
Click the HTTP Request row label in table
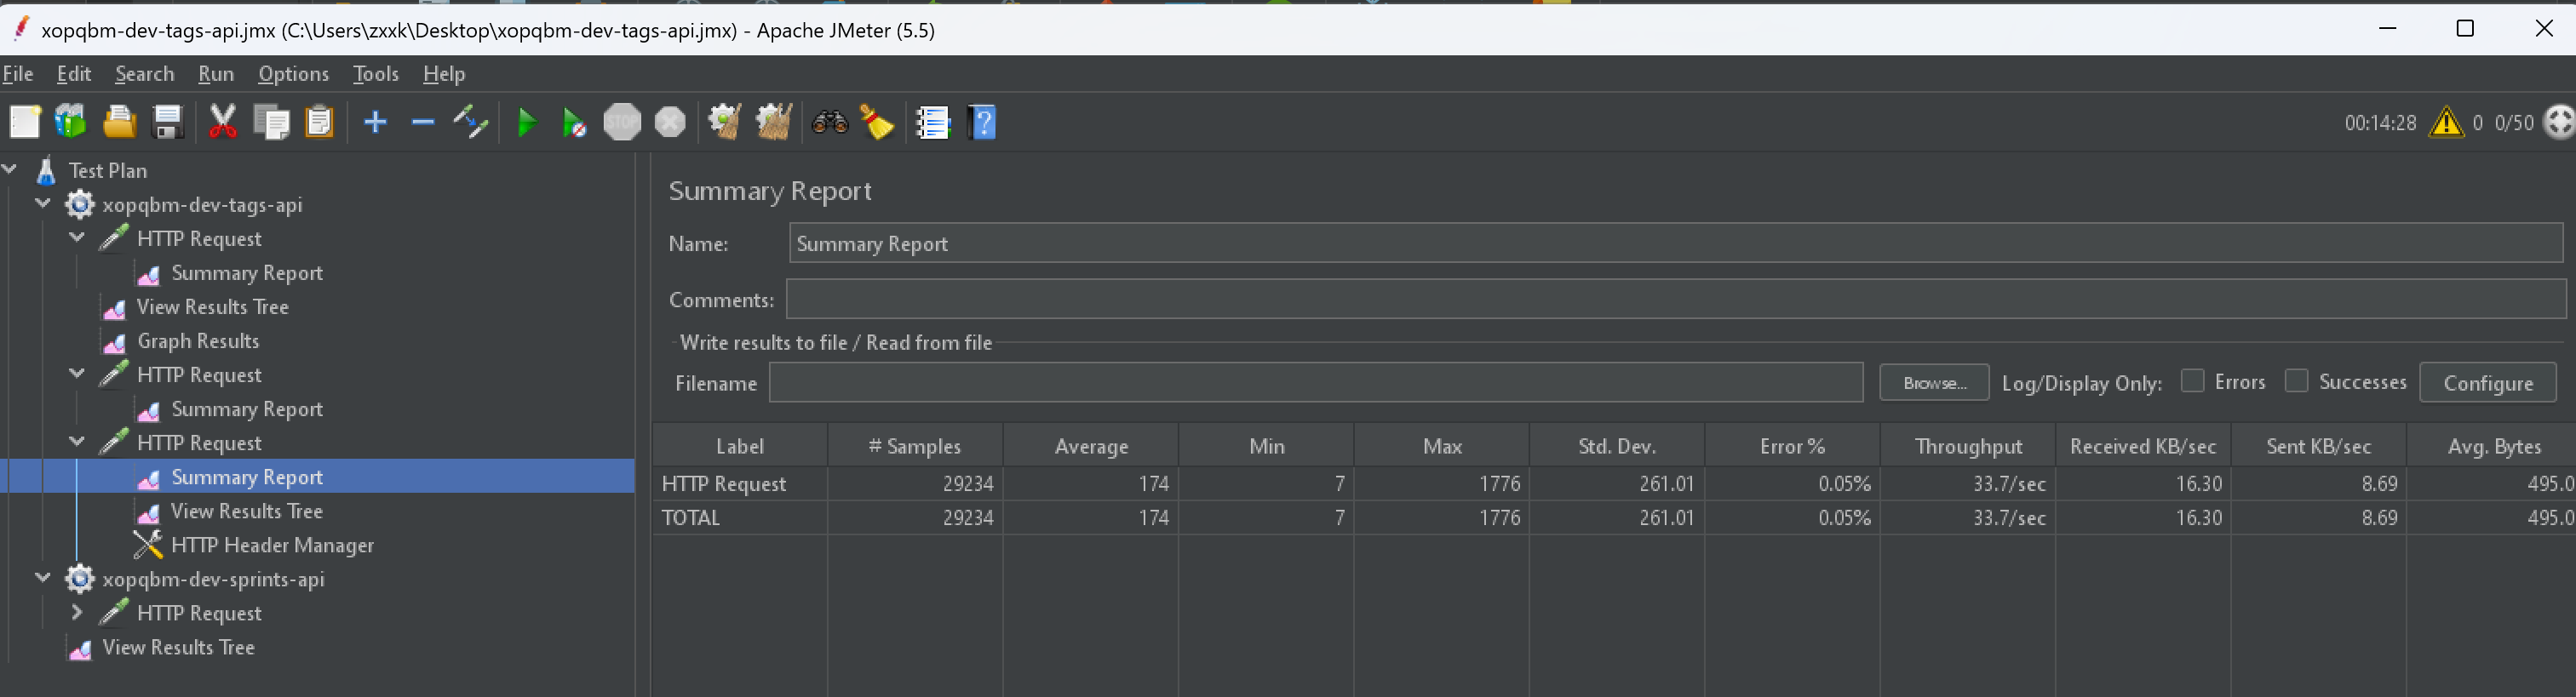tap(724, 484)
